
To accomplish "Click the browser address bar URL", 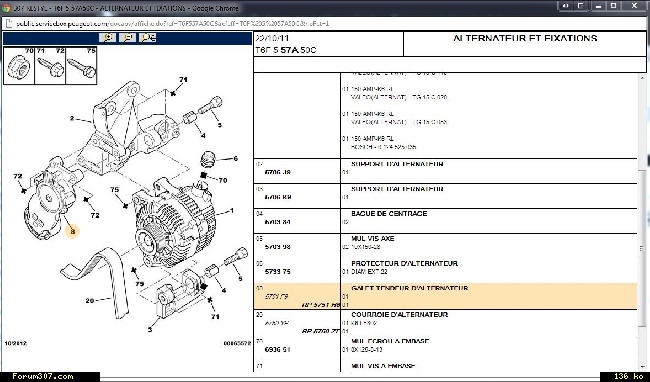I will (x=172, y=24).
